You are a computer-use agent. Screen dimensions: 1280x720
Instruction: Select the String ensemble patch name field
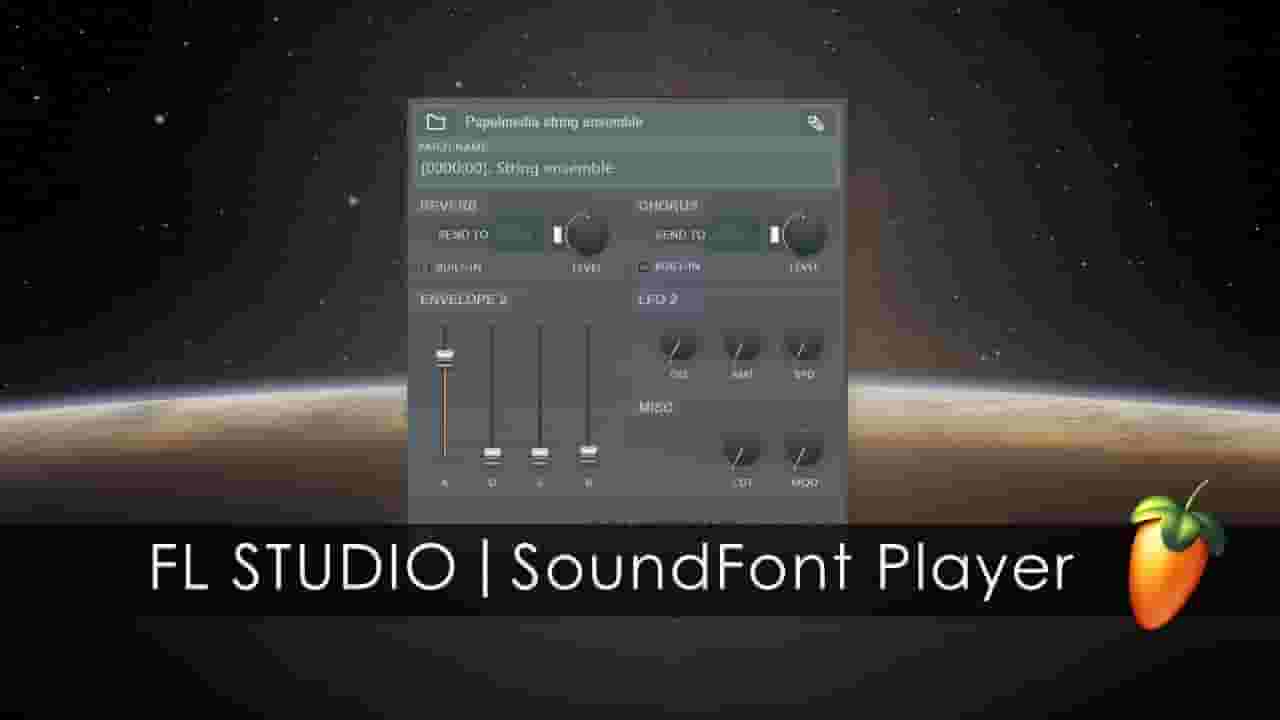(x=627, y=168)
